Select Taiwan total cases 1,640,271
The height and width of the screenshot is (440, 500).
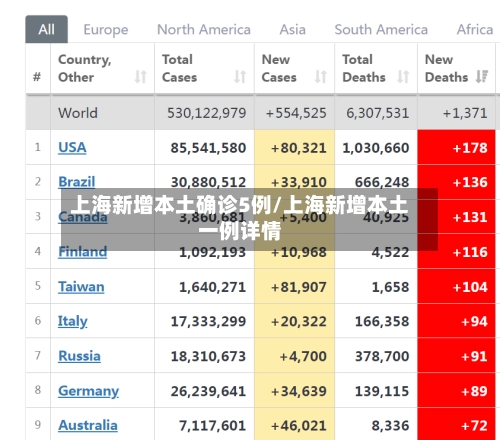tap(212, 287)
